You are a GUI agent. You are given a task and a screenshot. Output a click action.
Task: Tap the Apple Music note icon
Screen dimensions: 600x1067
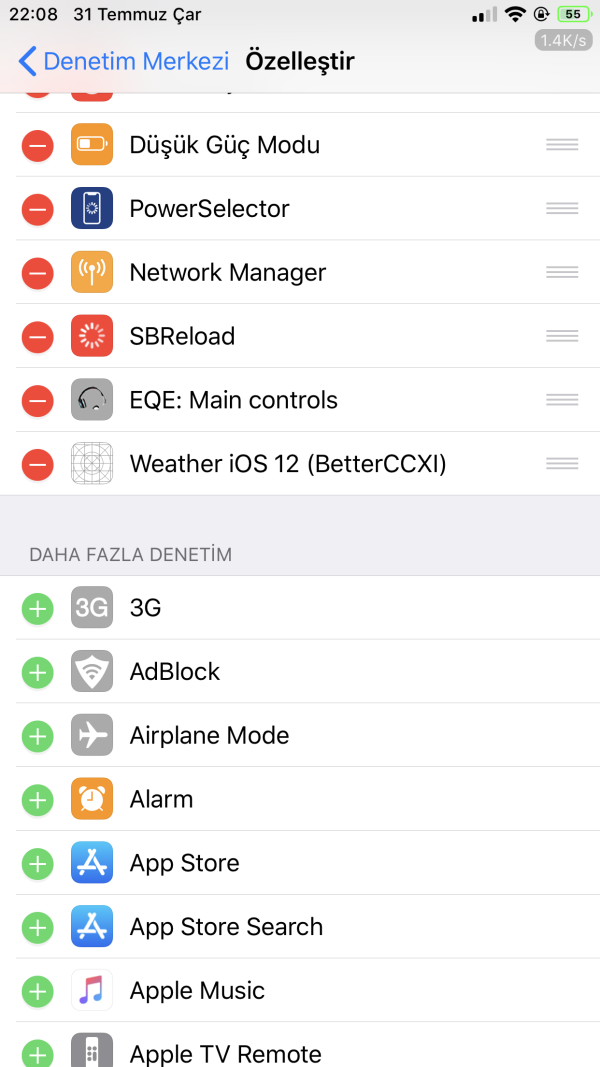pyautogui.click(x=92, y=990)
